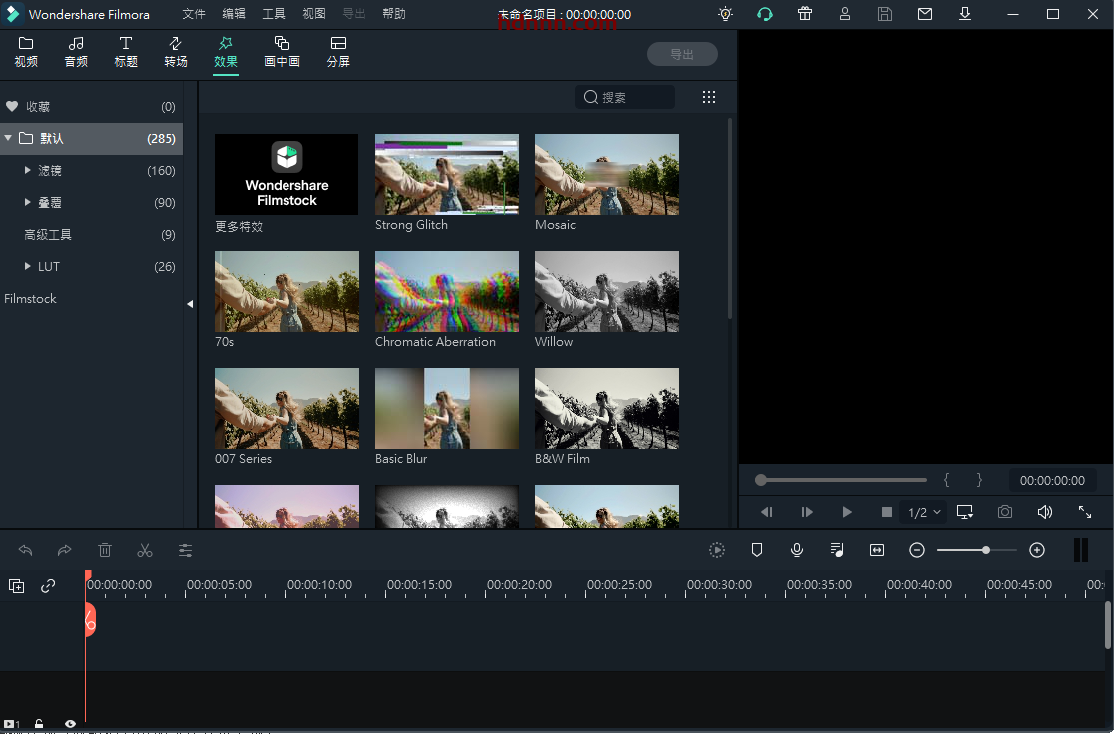Open Filmstock in the sidebar
Image resolution: width=1114 pixels, height=734 pixels.
31,298
